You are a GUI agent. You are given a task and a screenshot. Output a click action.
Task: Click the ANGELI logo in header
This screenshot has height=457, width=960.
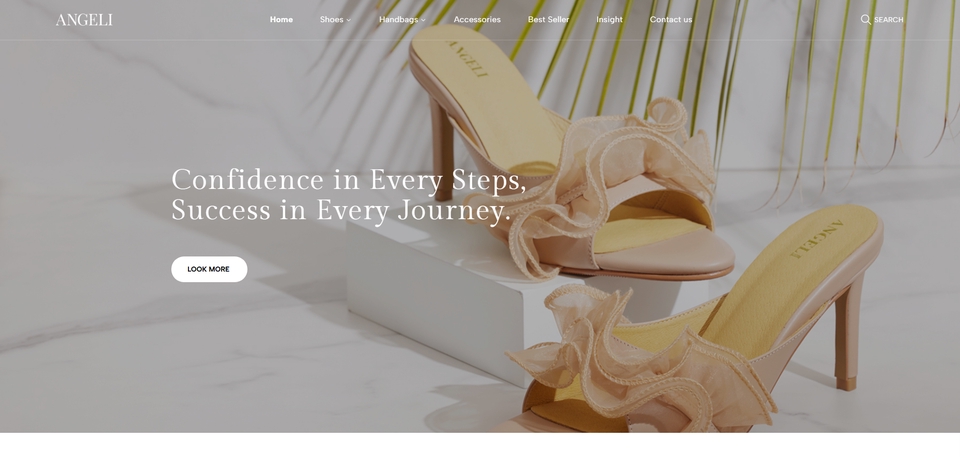point(84,20)
